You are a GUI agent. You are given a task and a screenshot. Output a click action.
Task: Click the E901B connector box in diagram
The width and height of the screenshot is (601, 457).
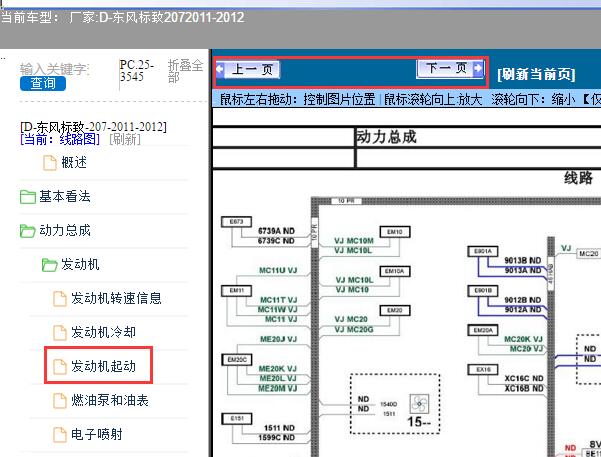click(x=483, y=291)
